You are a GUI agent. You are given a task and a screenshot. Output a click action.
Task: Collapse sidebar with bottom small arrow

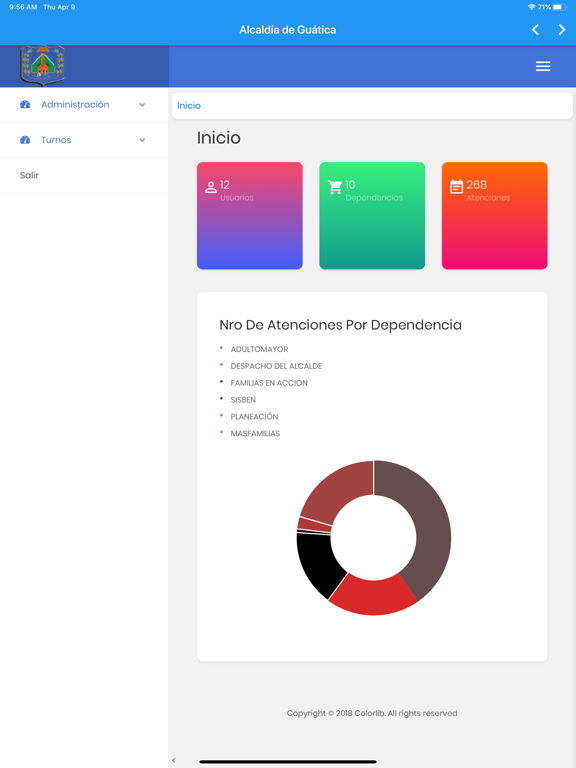tap(173, 760)
